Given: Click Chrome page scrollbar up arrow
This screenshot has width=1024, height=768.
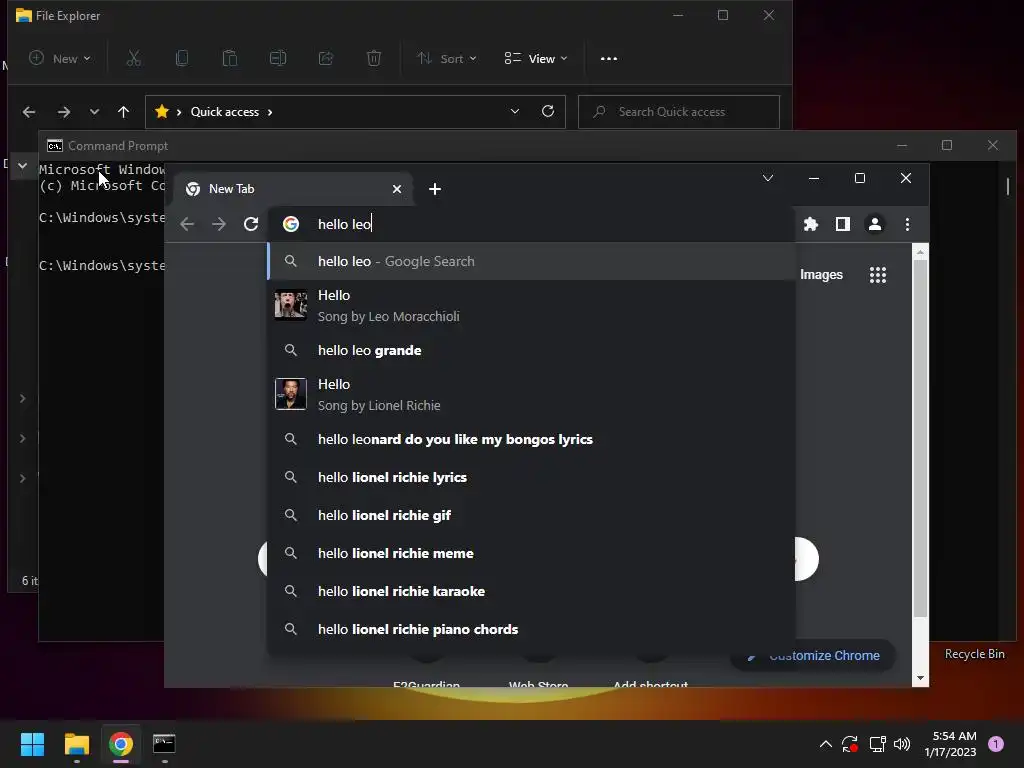Looking at the screenshot, I should pos(920,252).
